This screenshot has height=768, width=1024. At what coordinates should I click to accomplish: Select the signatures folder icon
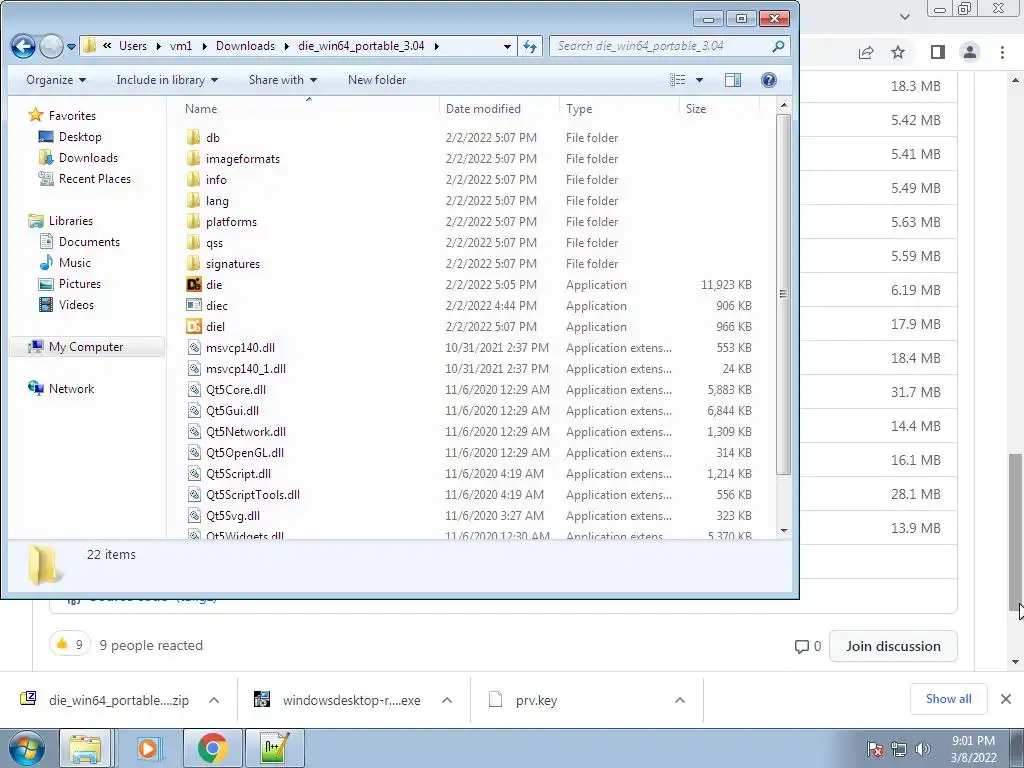(x=194, y=264)
